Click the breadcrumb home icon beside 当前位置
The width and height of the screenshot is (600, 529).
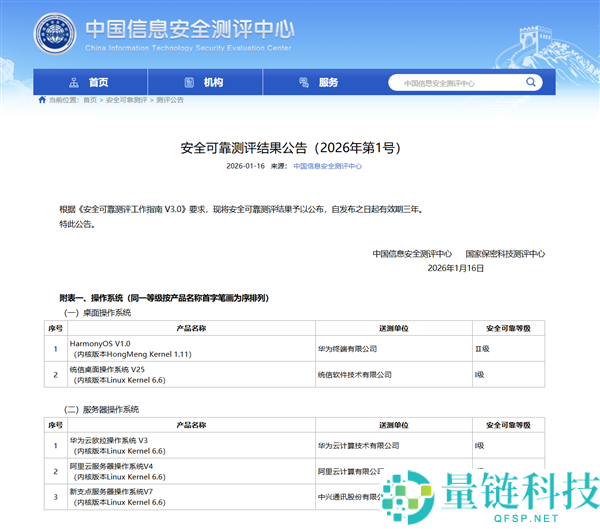pos(41,100)
